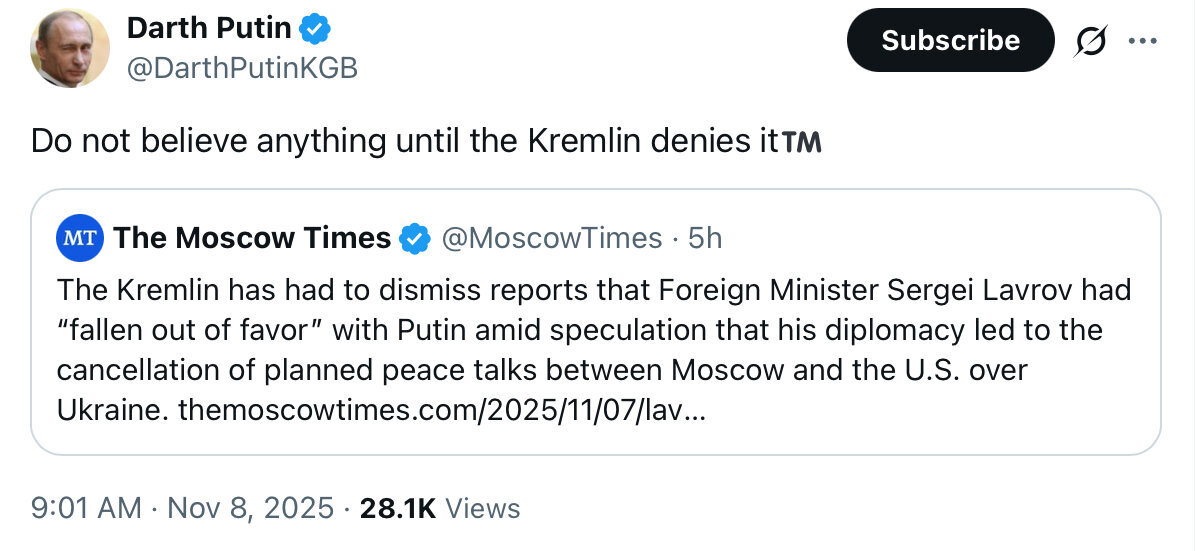Click The Moscow Times verified badge

pos(414,238)
